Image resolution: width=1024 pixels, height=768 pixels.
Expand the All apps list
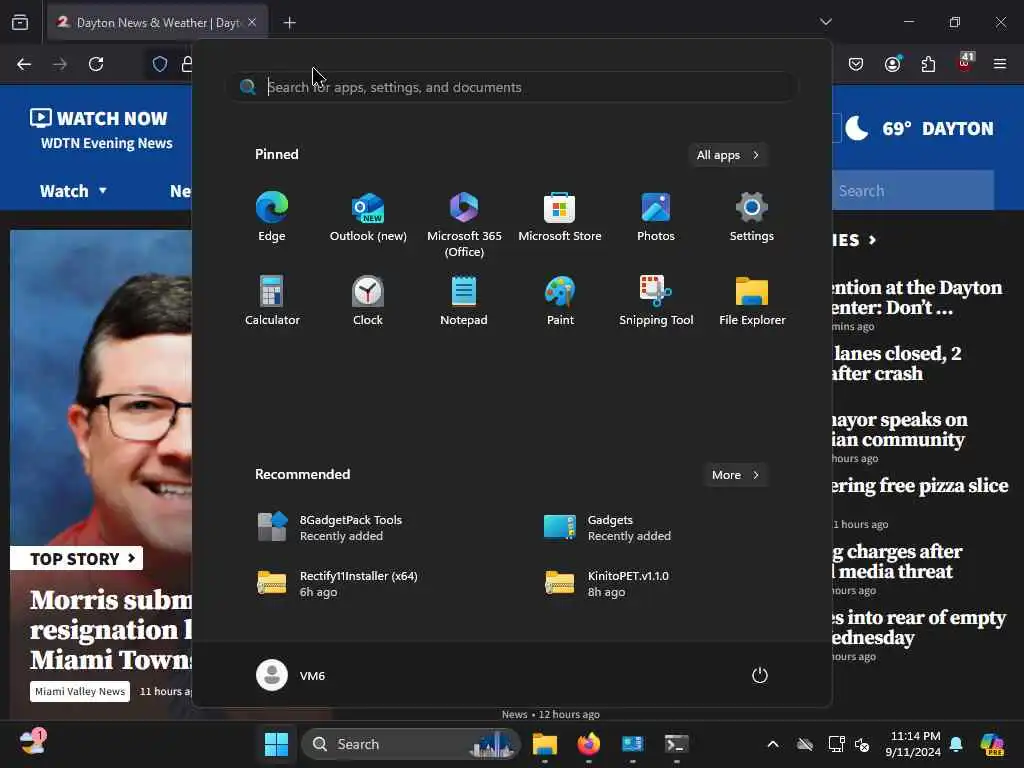pos(728,155)
